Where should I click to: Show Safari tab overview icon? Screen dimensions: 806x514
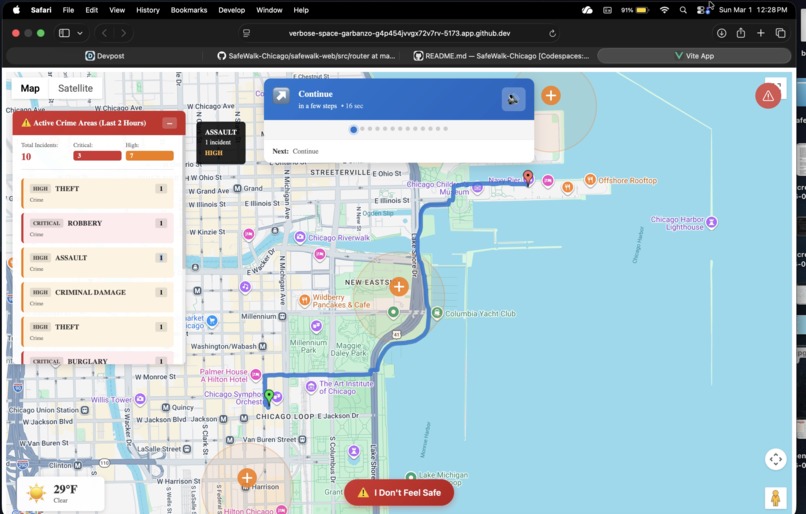pyautogui.click(x=780, y=33)
